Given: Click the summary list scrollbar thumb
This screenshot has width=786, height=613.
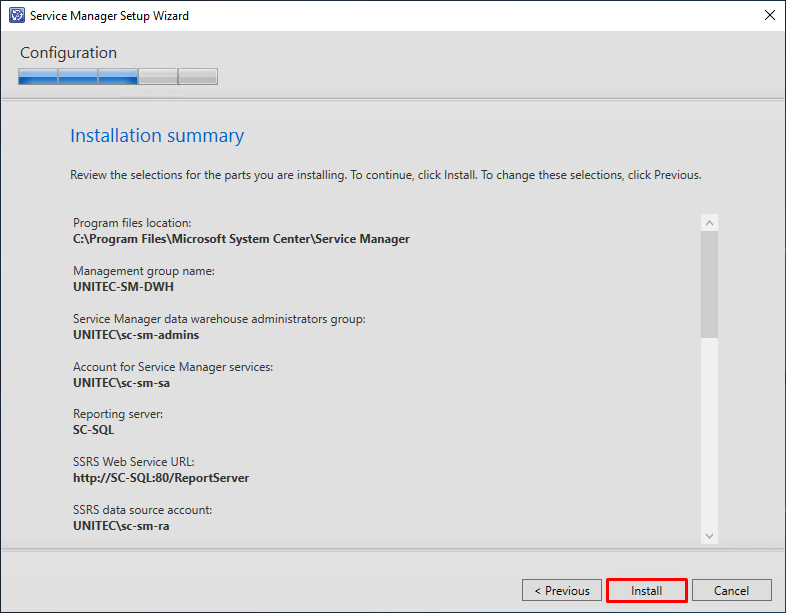Looking at the screenshot, I should pos(709,284).
